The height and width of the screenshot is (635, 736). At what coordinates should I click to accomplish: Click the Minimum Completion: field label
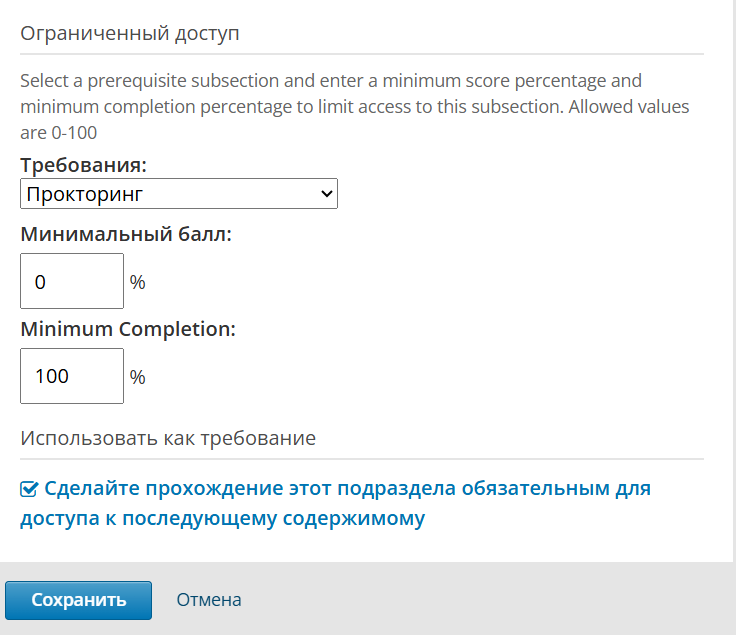[x=127, y=329]
